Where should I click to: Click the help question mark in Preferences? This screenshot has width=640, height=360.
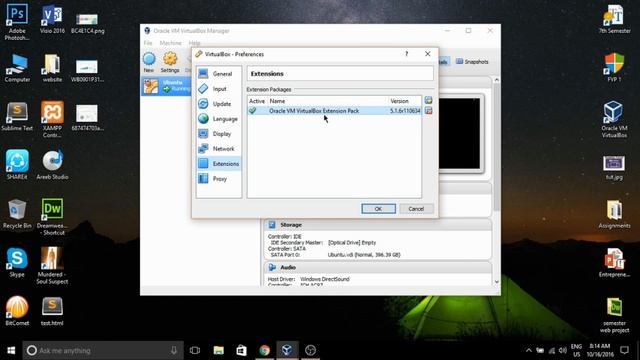click(x=407, y=54)
